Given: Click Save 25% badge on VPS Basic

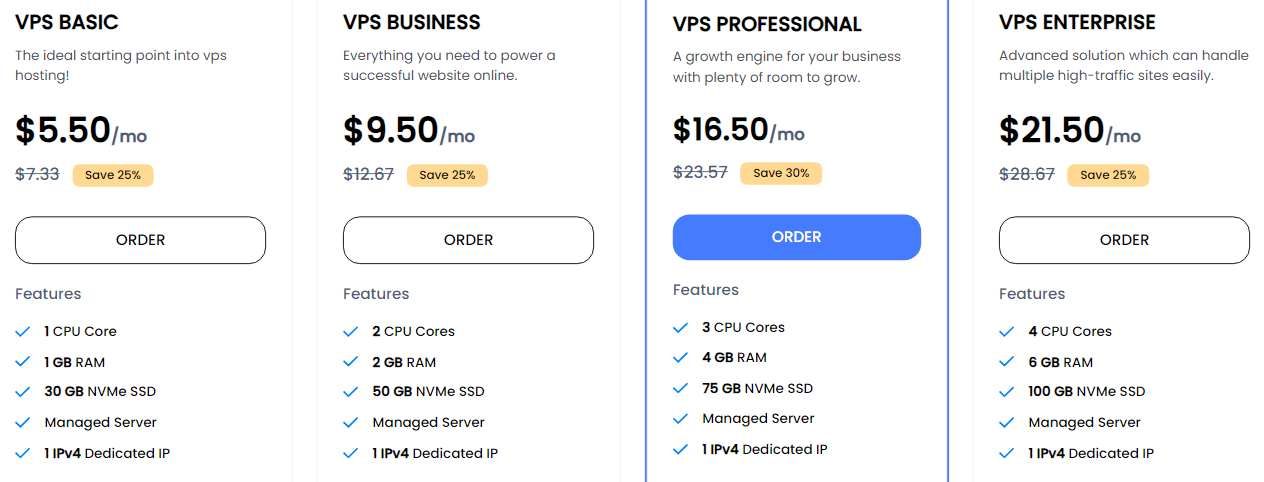Looking at the screenshot, I should [x=113, y=175].
